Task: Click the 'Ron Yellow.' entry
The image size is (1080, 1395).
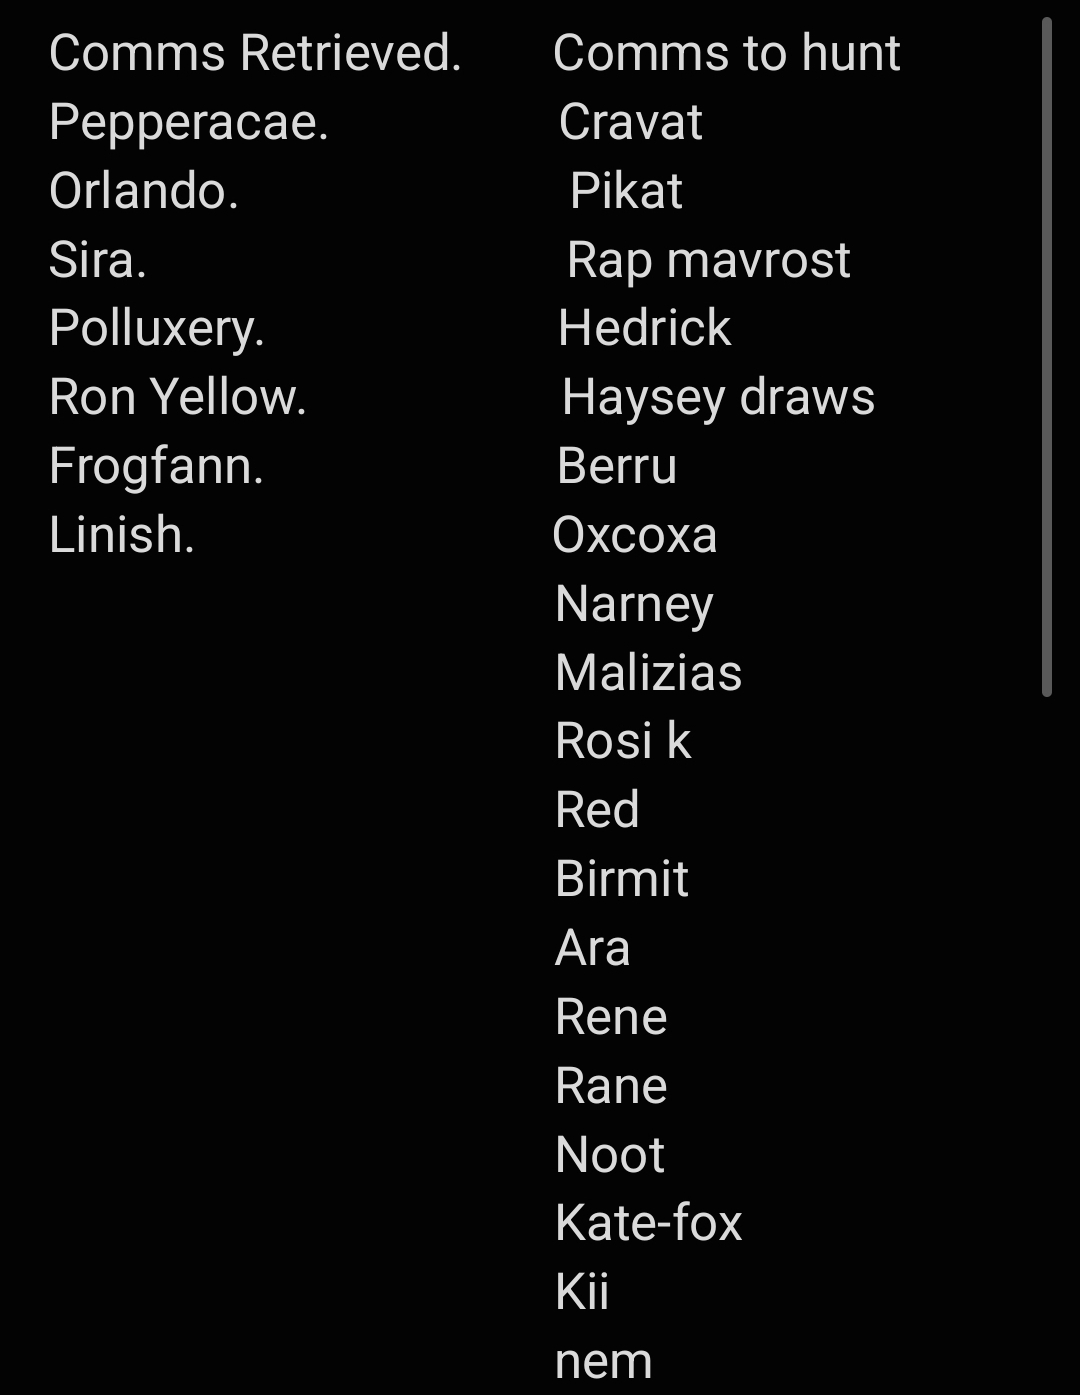Action: [x=177, y=397]
